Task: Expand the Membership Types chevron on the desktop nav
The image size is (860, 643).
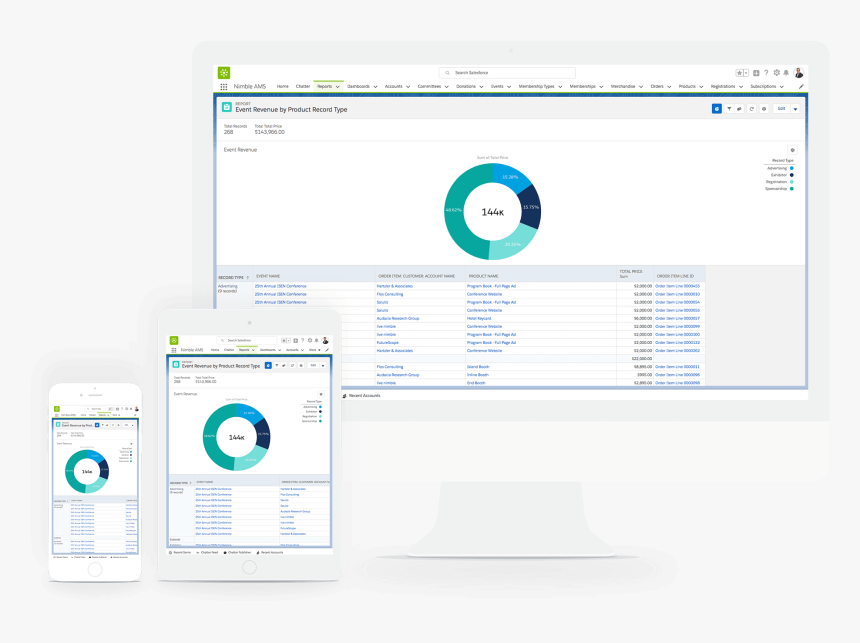Action: (560, 87)
